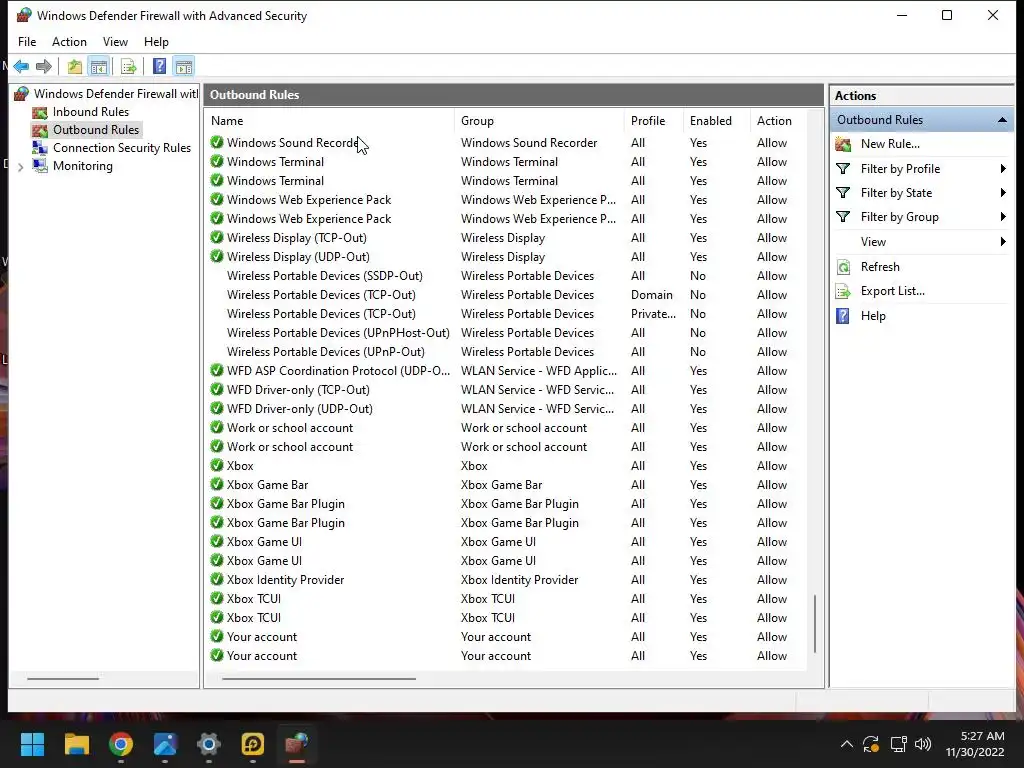Toggle the Action pane toolbar icon

coord(184,66)
